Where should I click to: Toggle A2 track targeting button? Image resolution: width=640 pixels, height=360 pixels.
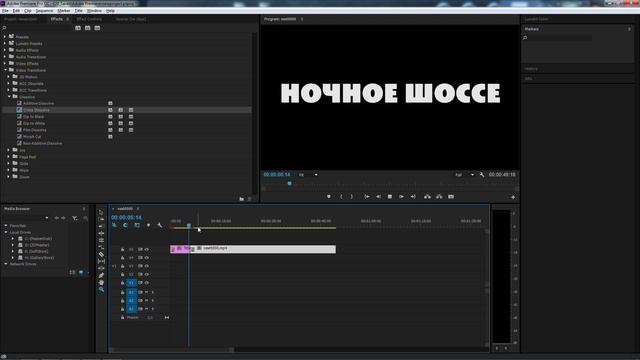131,301
